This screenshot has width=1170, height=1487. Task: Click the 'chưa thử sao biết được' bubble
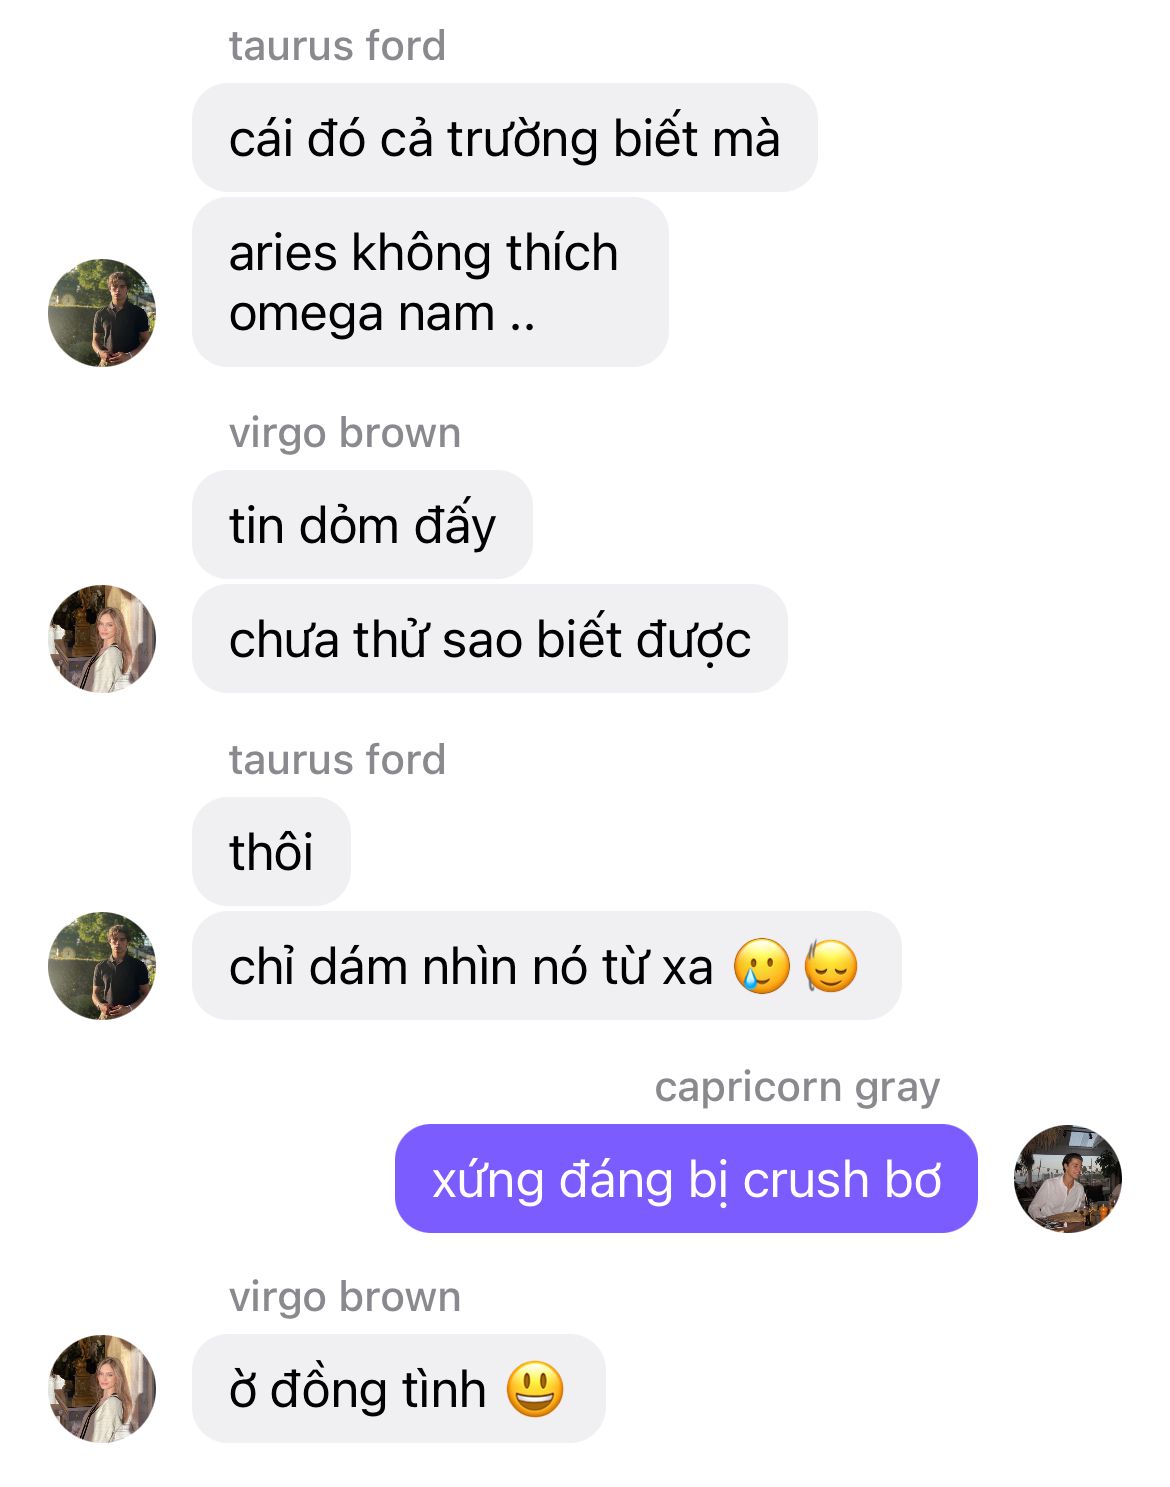point(490,639)
